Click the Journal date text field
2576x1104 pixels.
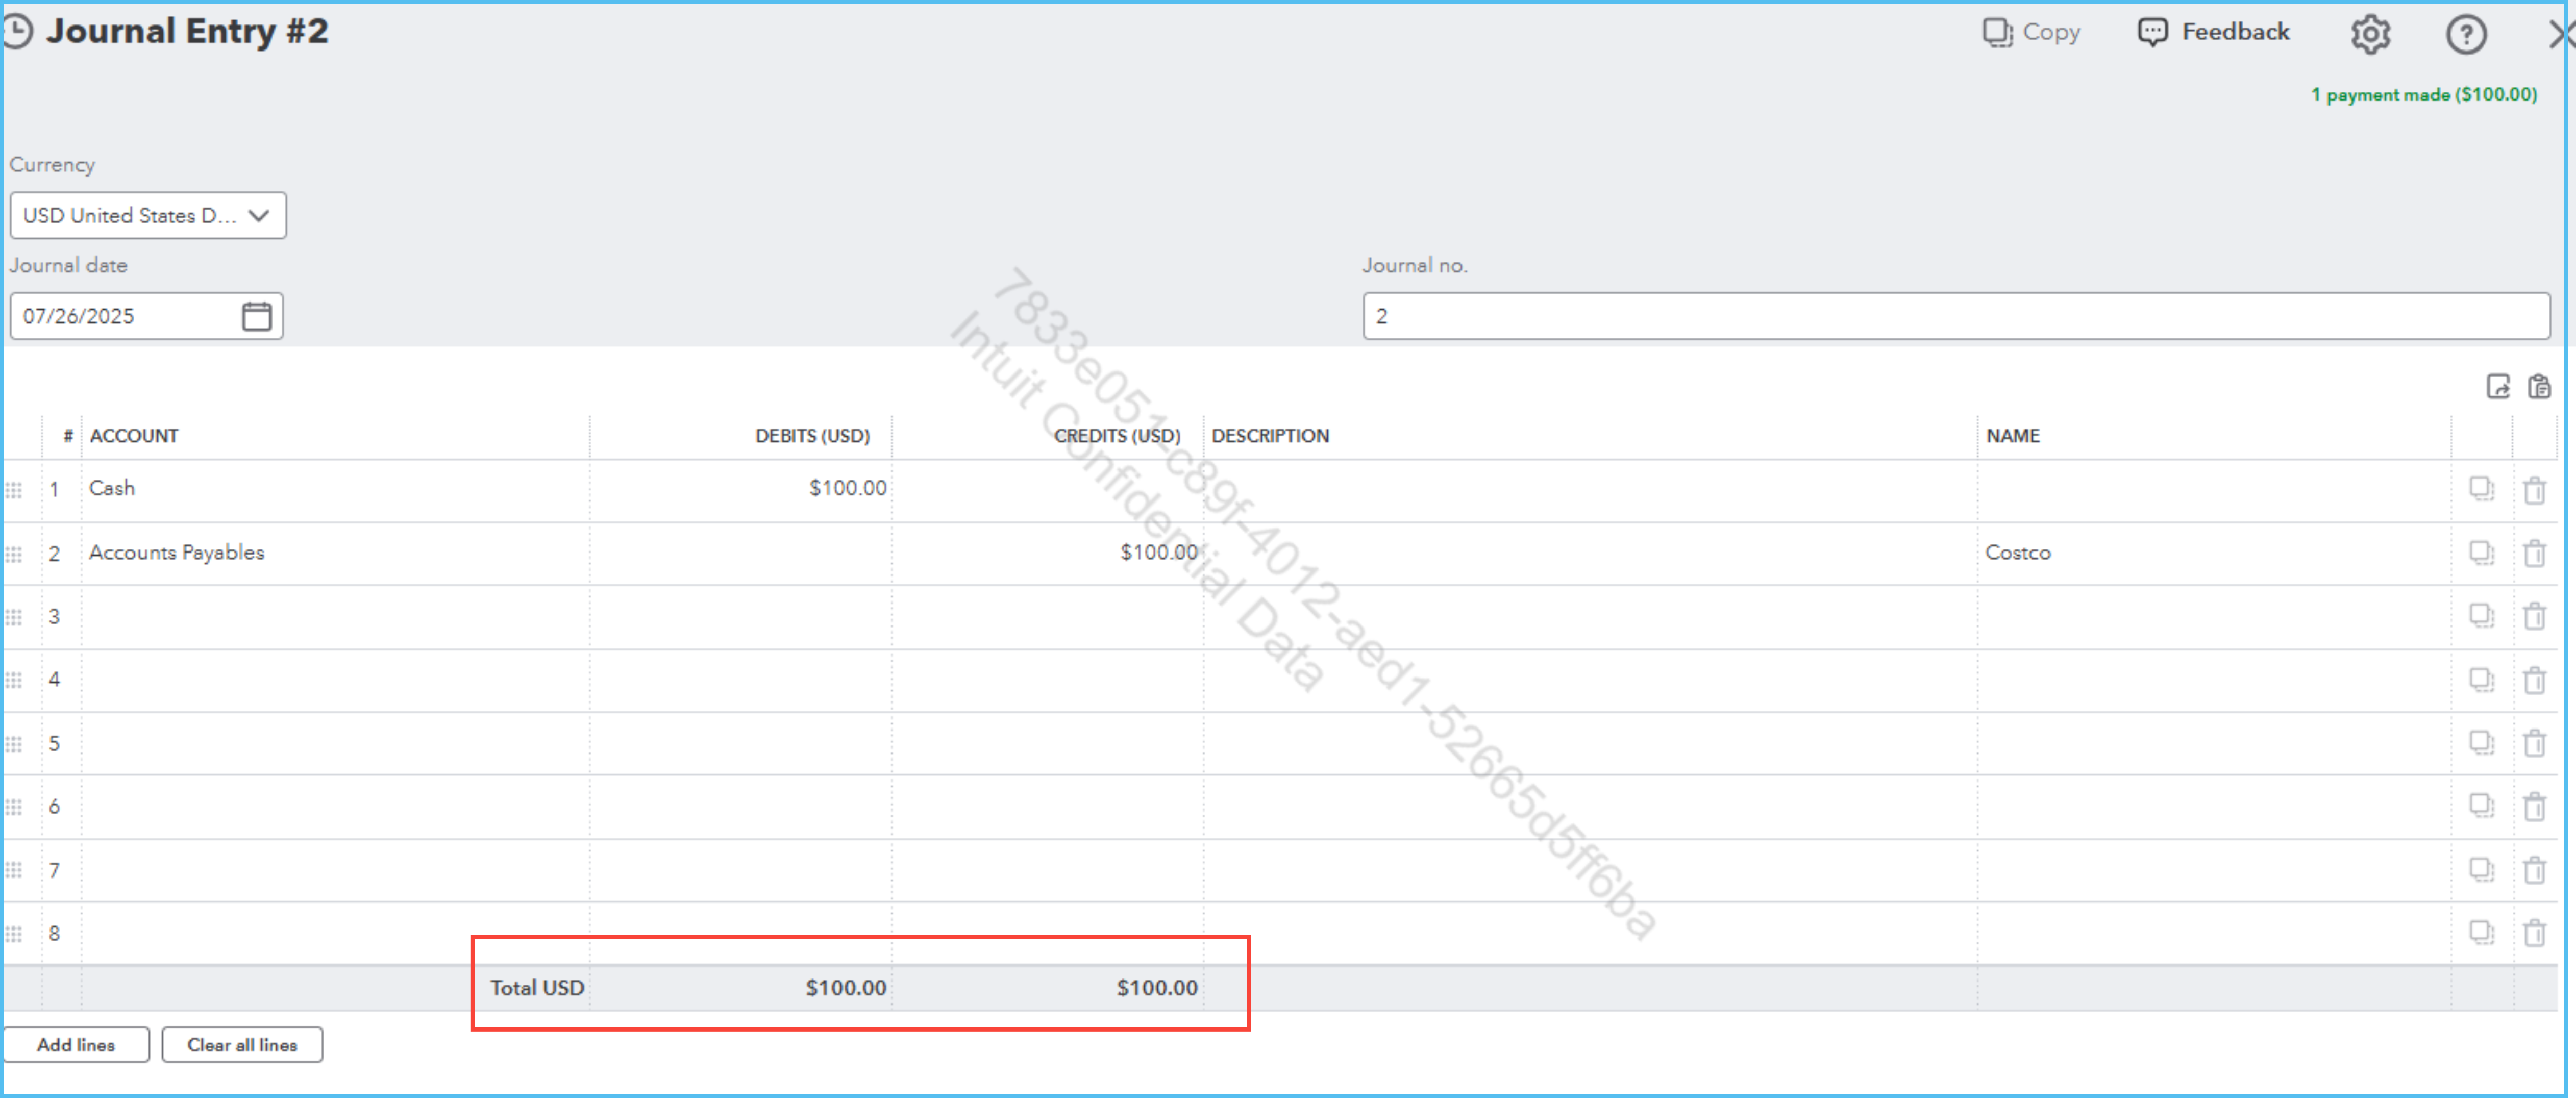tap(125, 317)
